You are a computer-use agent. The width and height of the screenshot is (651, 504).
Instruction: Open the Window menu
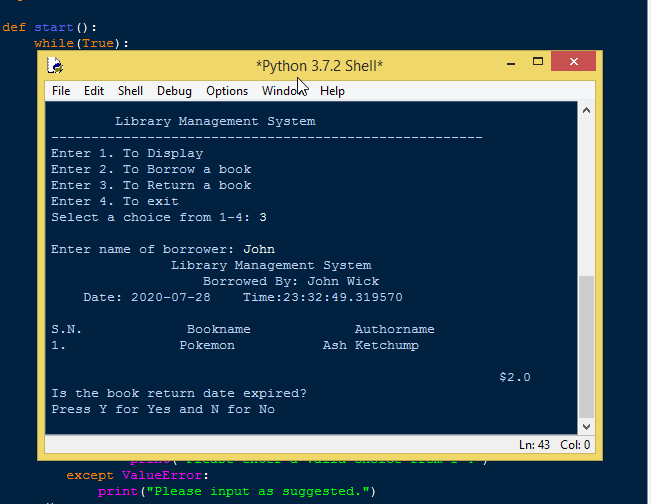coord(283,91)
